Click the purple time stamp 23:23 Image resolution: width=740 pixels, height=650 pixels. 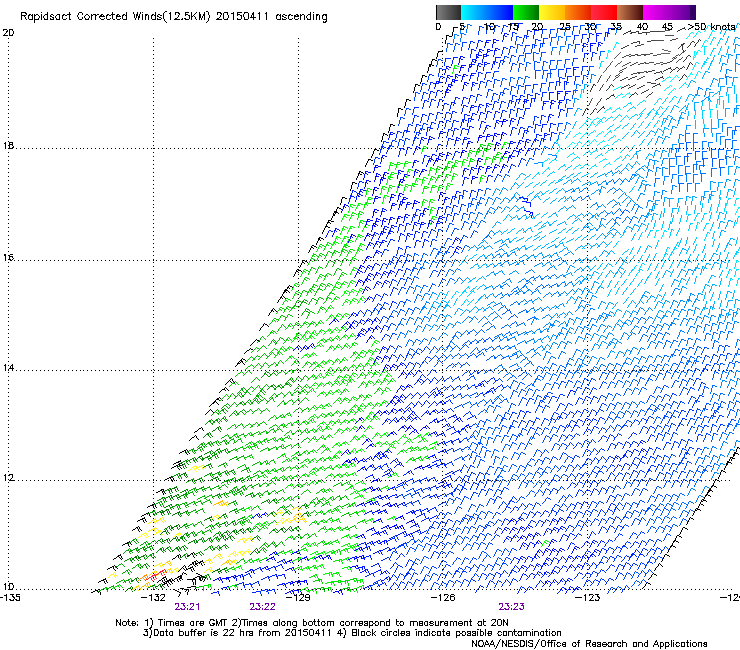coord(512,607)
